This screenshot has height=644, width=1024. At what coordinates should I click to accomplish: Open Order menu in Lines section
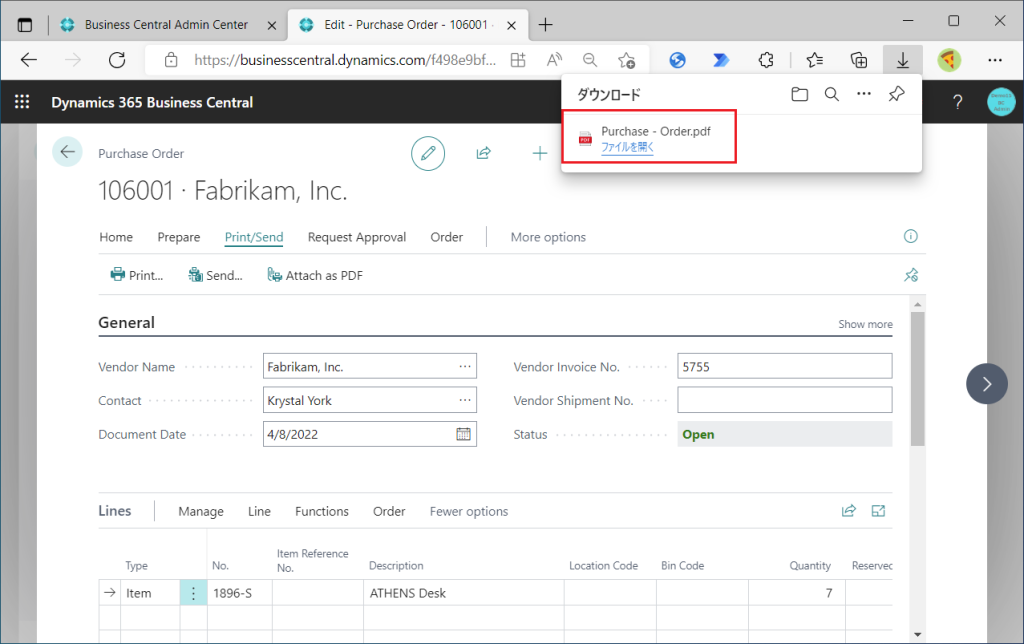pyautogui.click(x=389, y=511)
